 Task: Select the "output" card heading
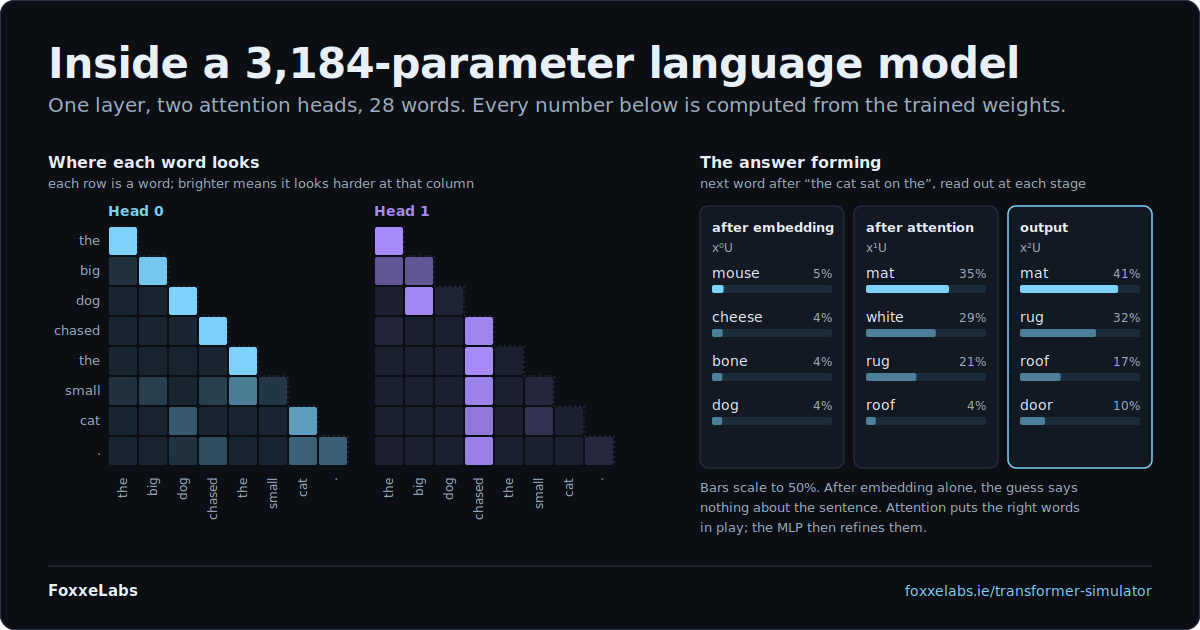[x=1044, y=228]
